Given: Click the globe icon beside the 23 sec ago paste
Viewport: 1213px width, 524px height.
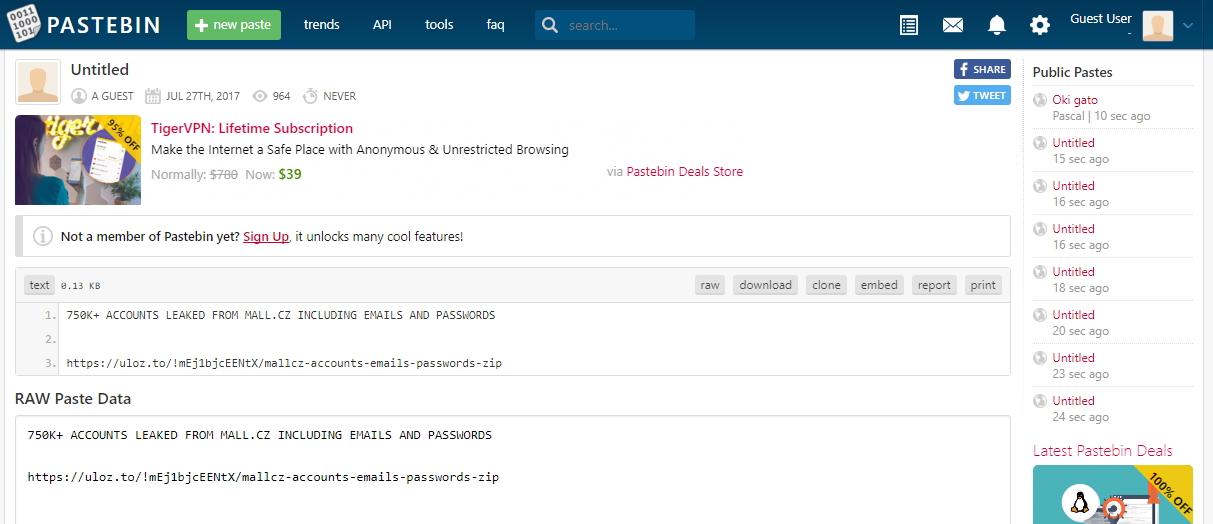Looking at the screenshot, I should pyautogui.click(x=1040, y=358).
